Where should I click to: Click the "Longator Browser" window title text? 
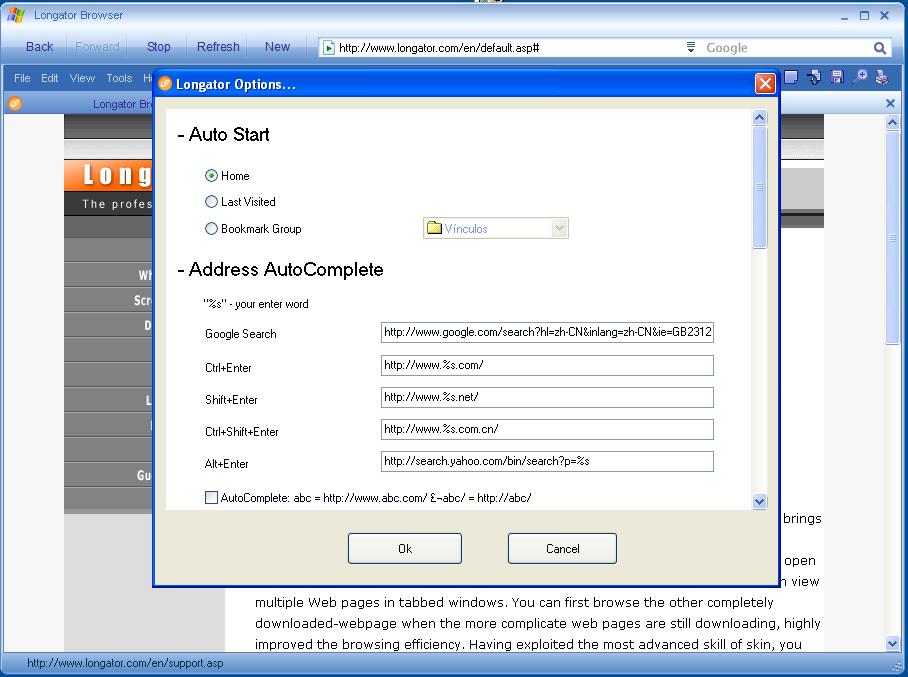pyautogui.click(x=79, y=15)
